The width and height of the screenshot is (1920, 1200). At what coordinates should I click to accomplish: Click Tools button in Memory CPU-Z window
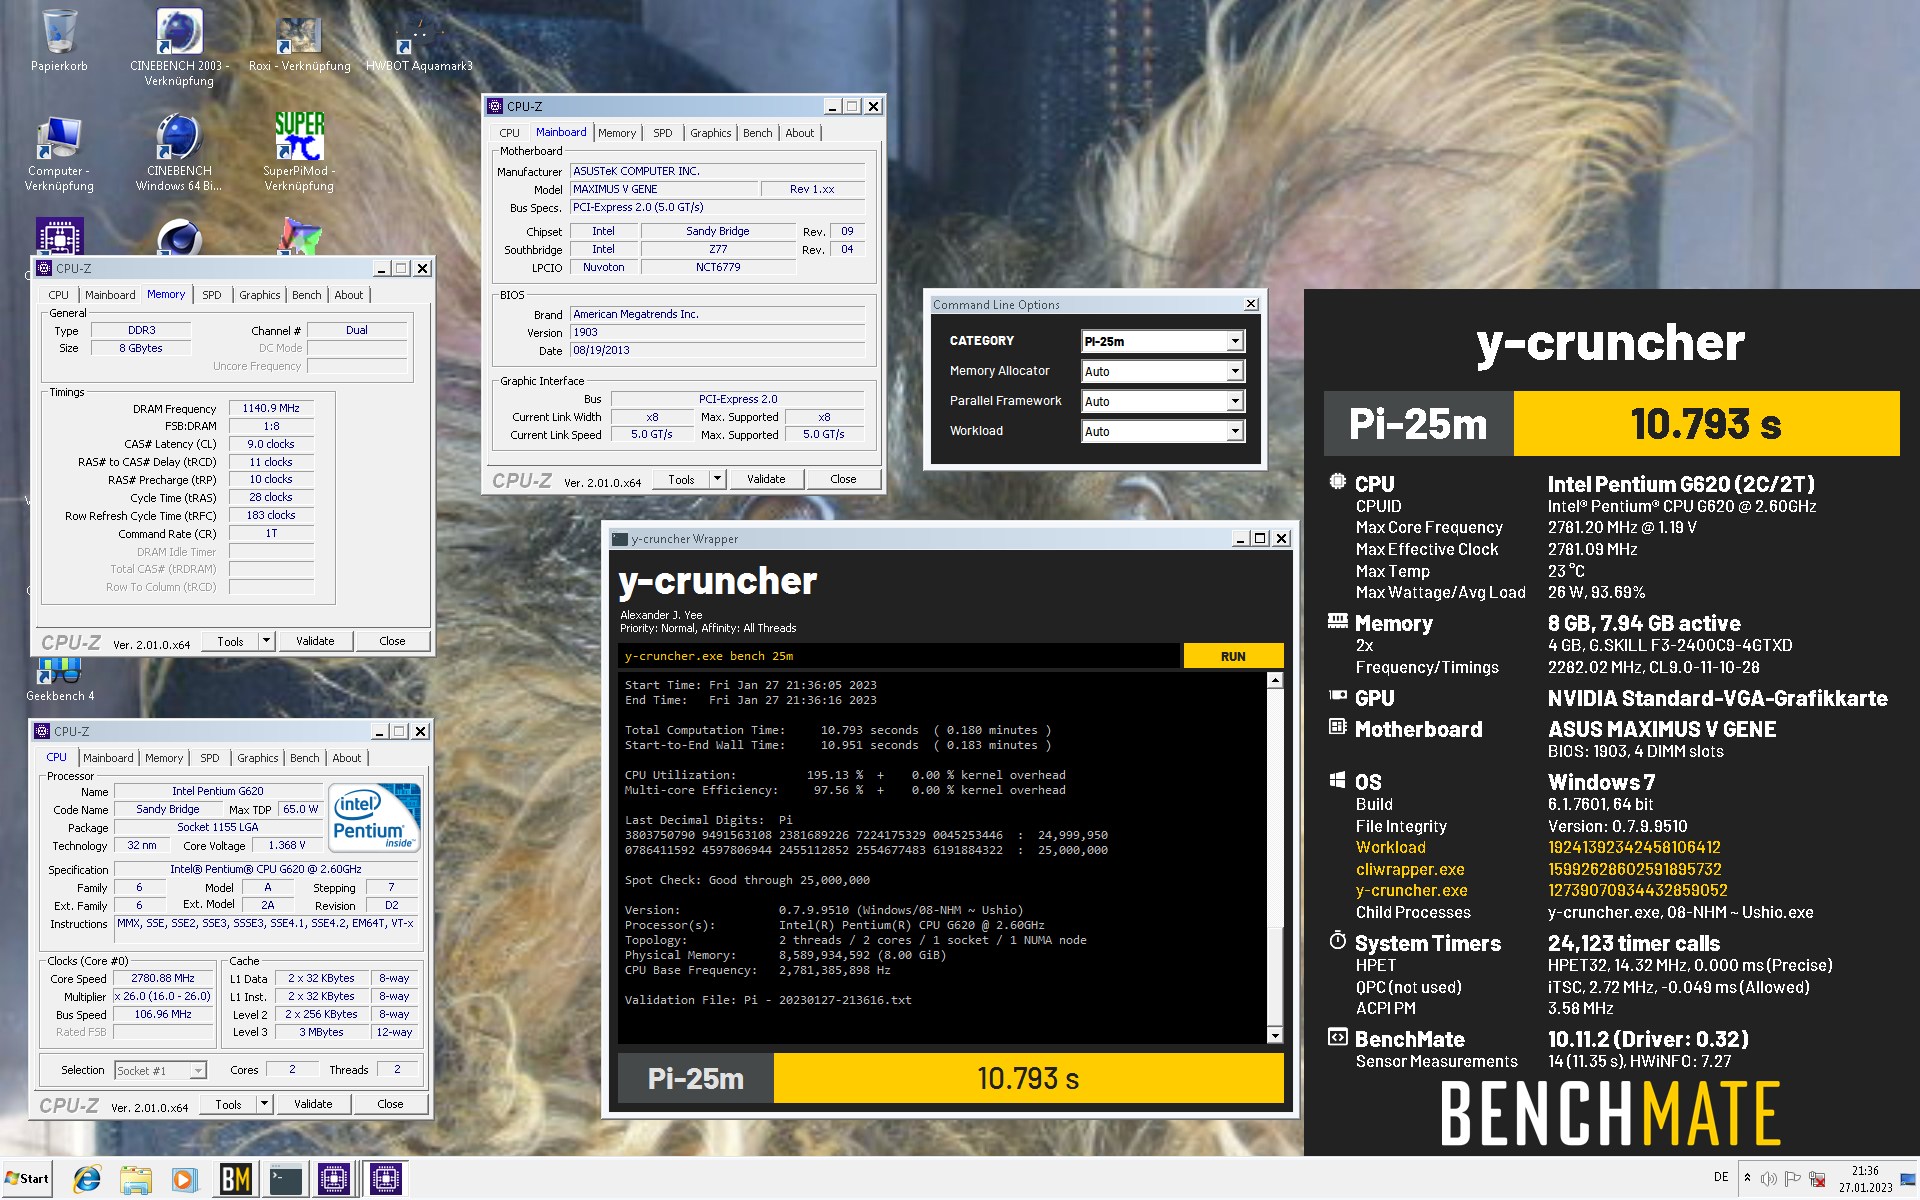coord(230,641)
